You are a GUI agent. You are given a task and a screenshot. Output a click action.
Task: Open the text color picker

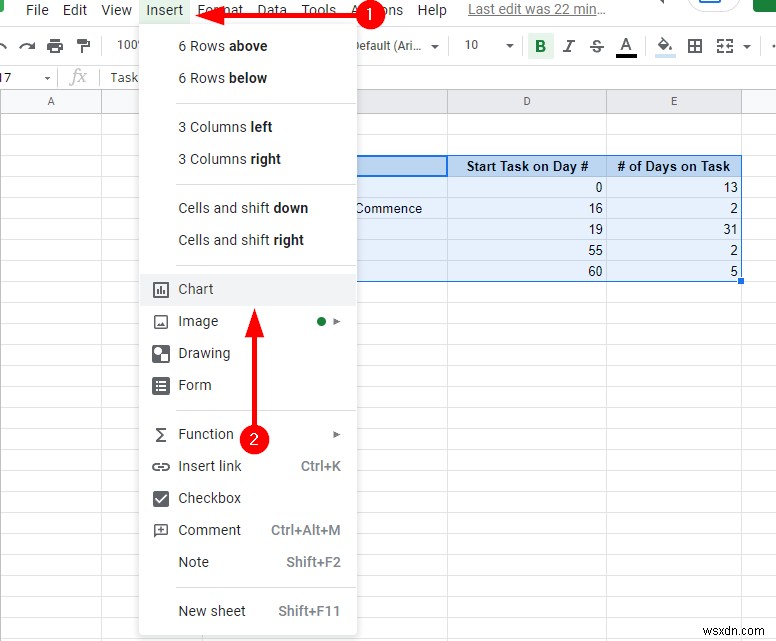pos(626,47)
